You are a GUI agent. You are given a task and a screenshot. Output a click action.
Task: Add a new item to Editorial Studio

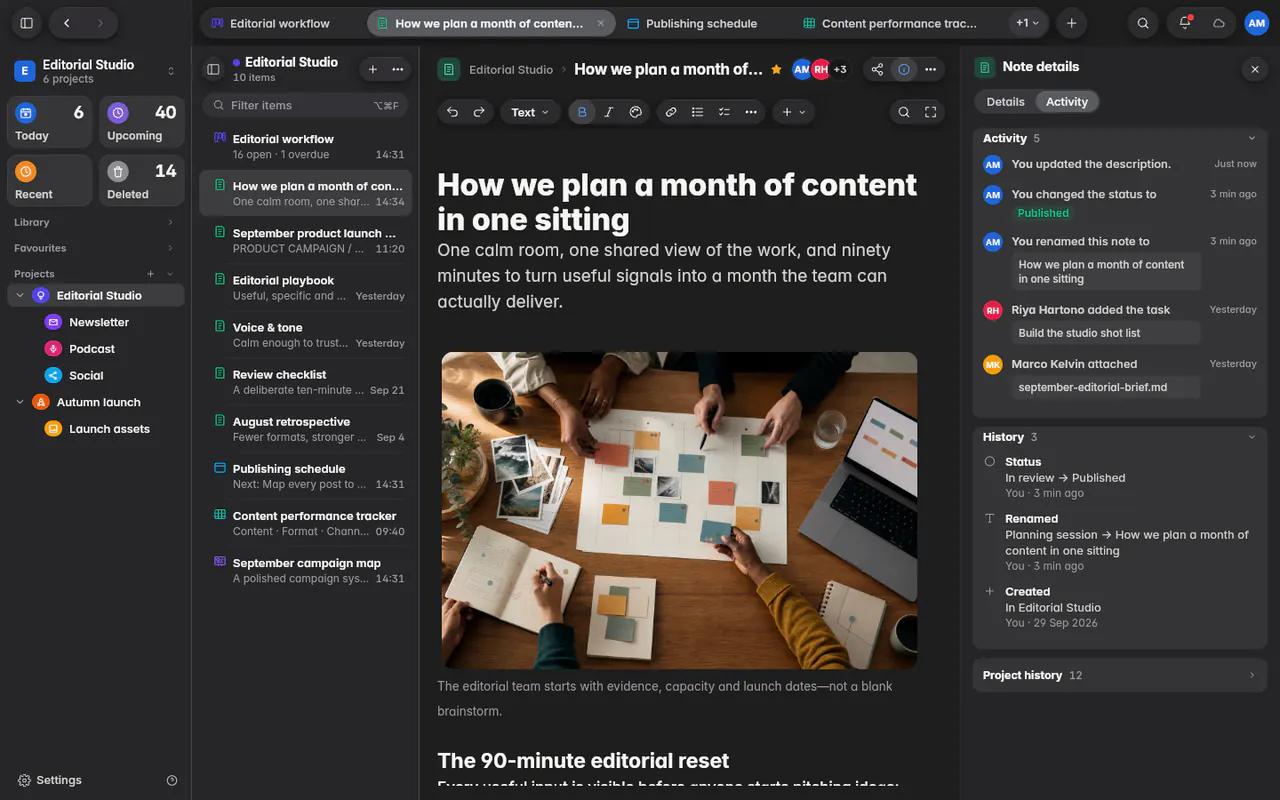(x=373, y=69)
